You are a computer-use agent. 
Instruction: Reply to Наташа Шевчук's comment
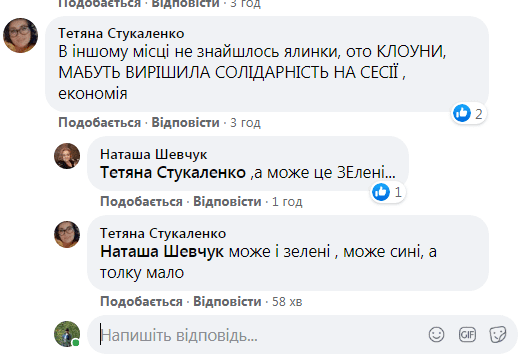tap(227, 202)
